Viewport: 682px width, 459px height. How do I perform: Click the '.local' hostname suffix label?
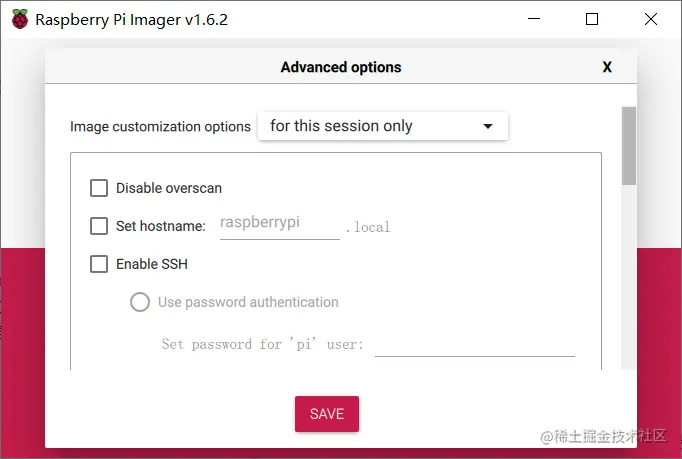tap(367, 227)
